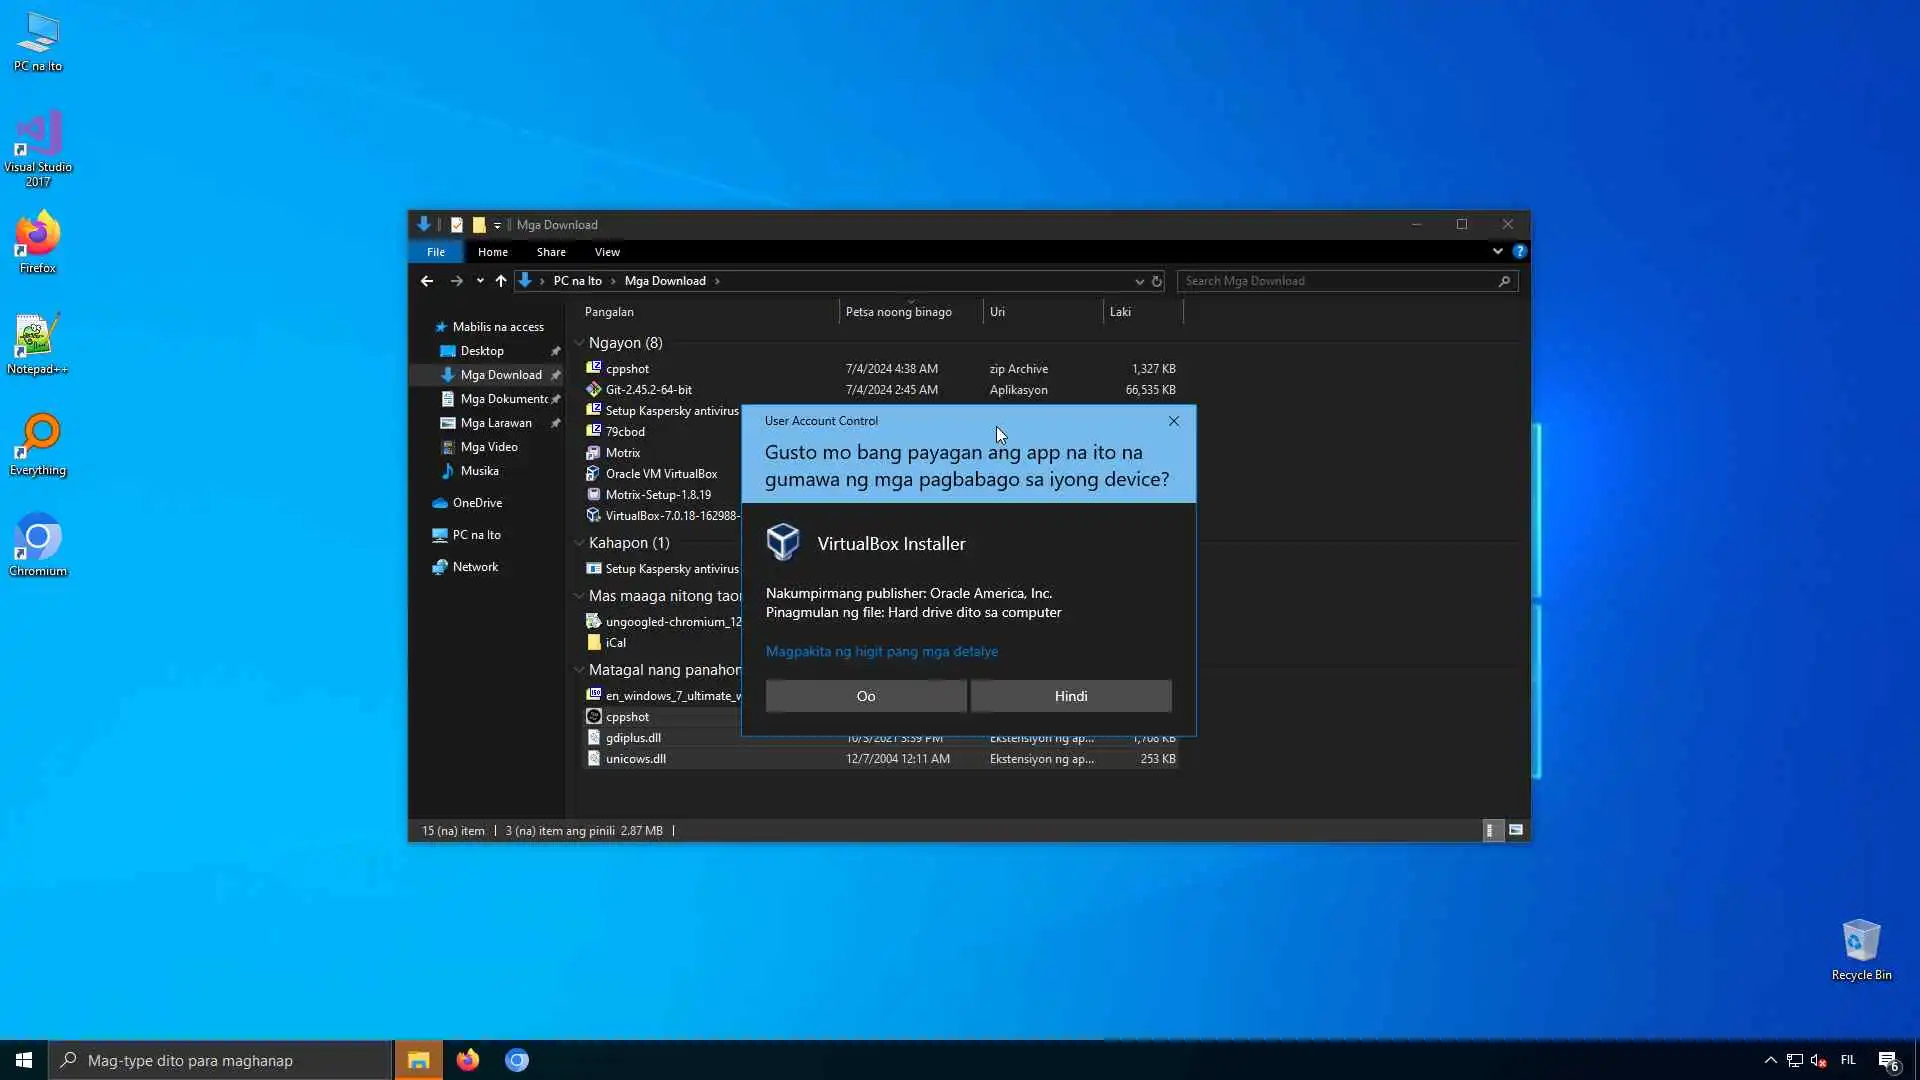The width and height of the screenshot is (1920, 1080).
Task: Open Magpakita ng higit pang mga detalye link
Action: tap(881, 651)
